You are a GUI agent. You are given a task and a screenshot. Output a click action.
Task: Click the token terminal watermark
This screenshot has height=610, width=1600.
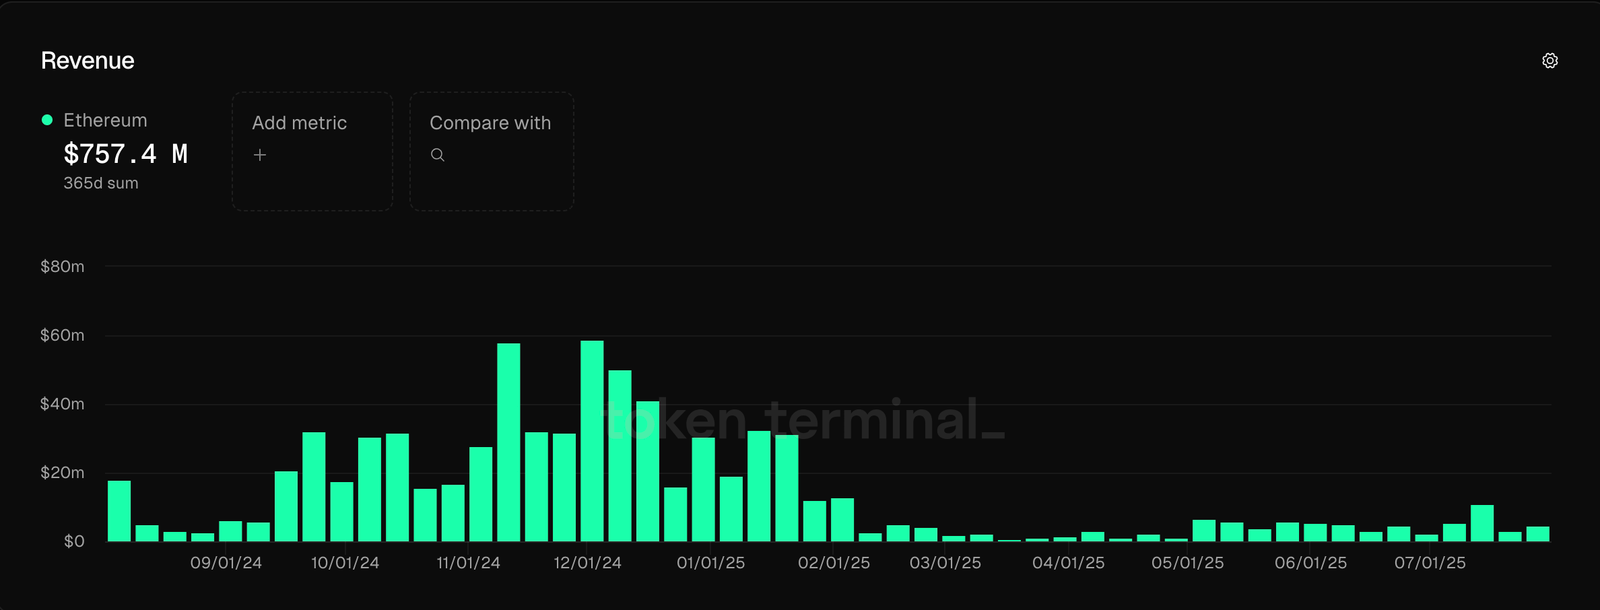click(x=805, y=420)
